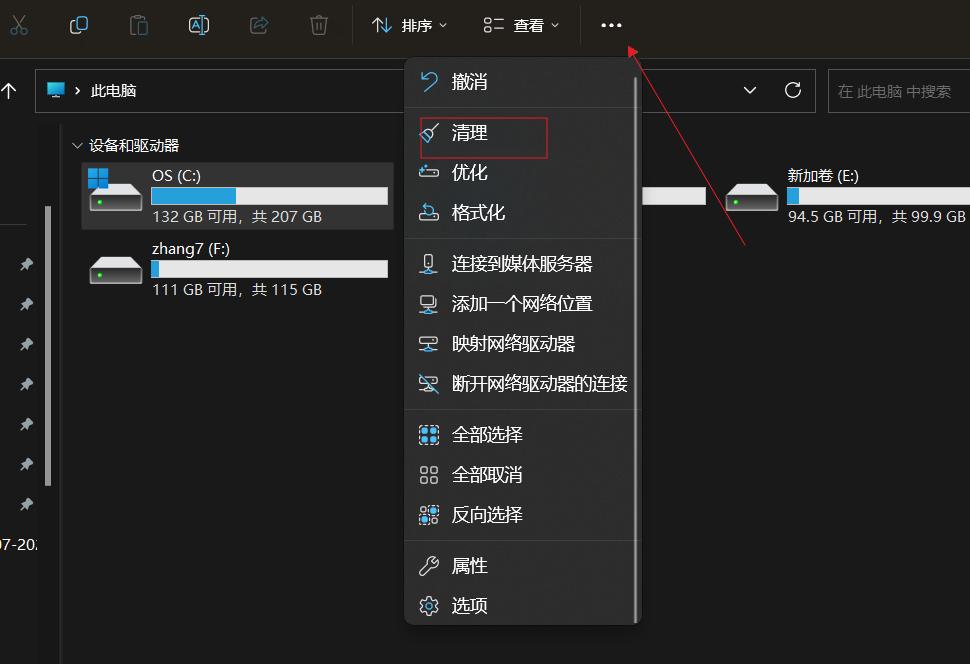Open 属性 from the menu
This screenshot has width=970, height=664.
[468, 565]
